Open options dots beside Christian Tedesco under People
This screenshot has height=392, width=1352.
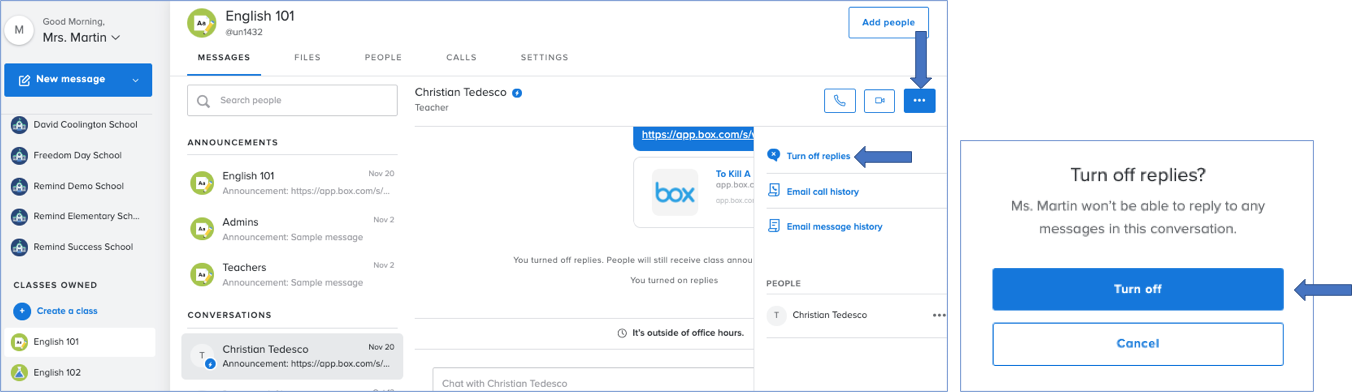[938, 315]
